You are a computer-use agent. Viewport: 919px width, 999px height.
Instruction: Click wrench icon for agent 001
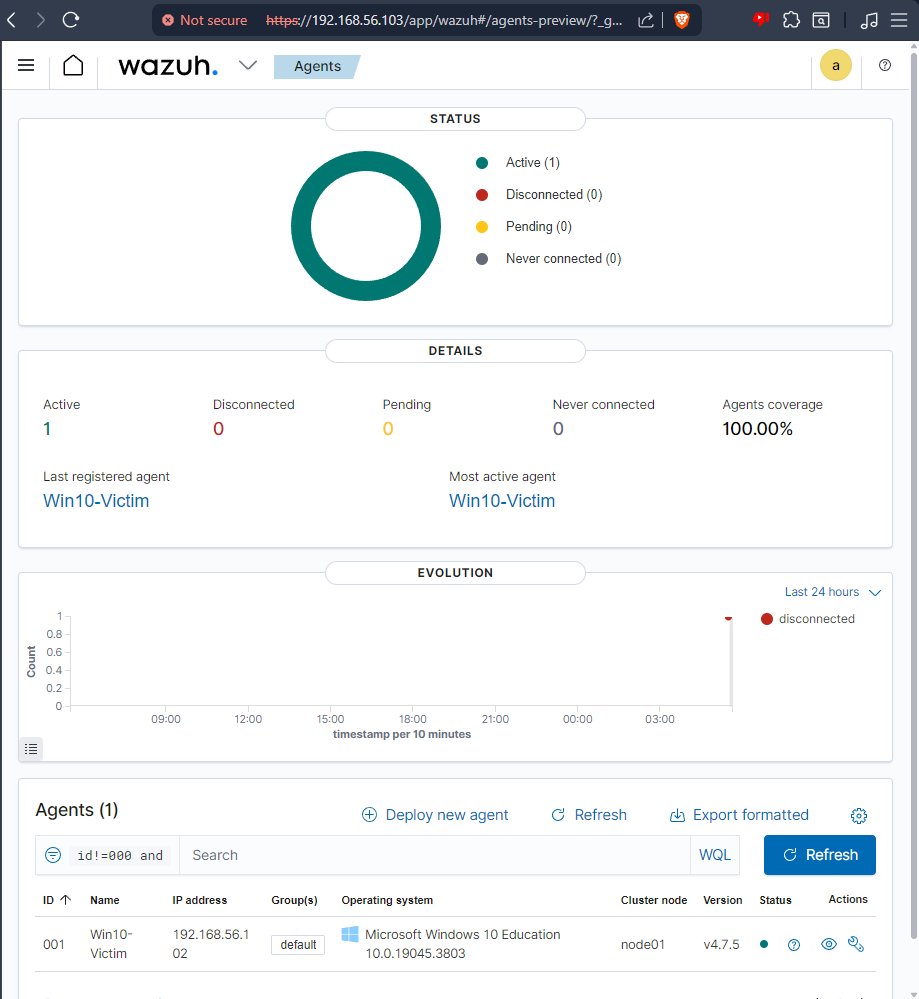tap(856, 944)
